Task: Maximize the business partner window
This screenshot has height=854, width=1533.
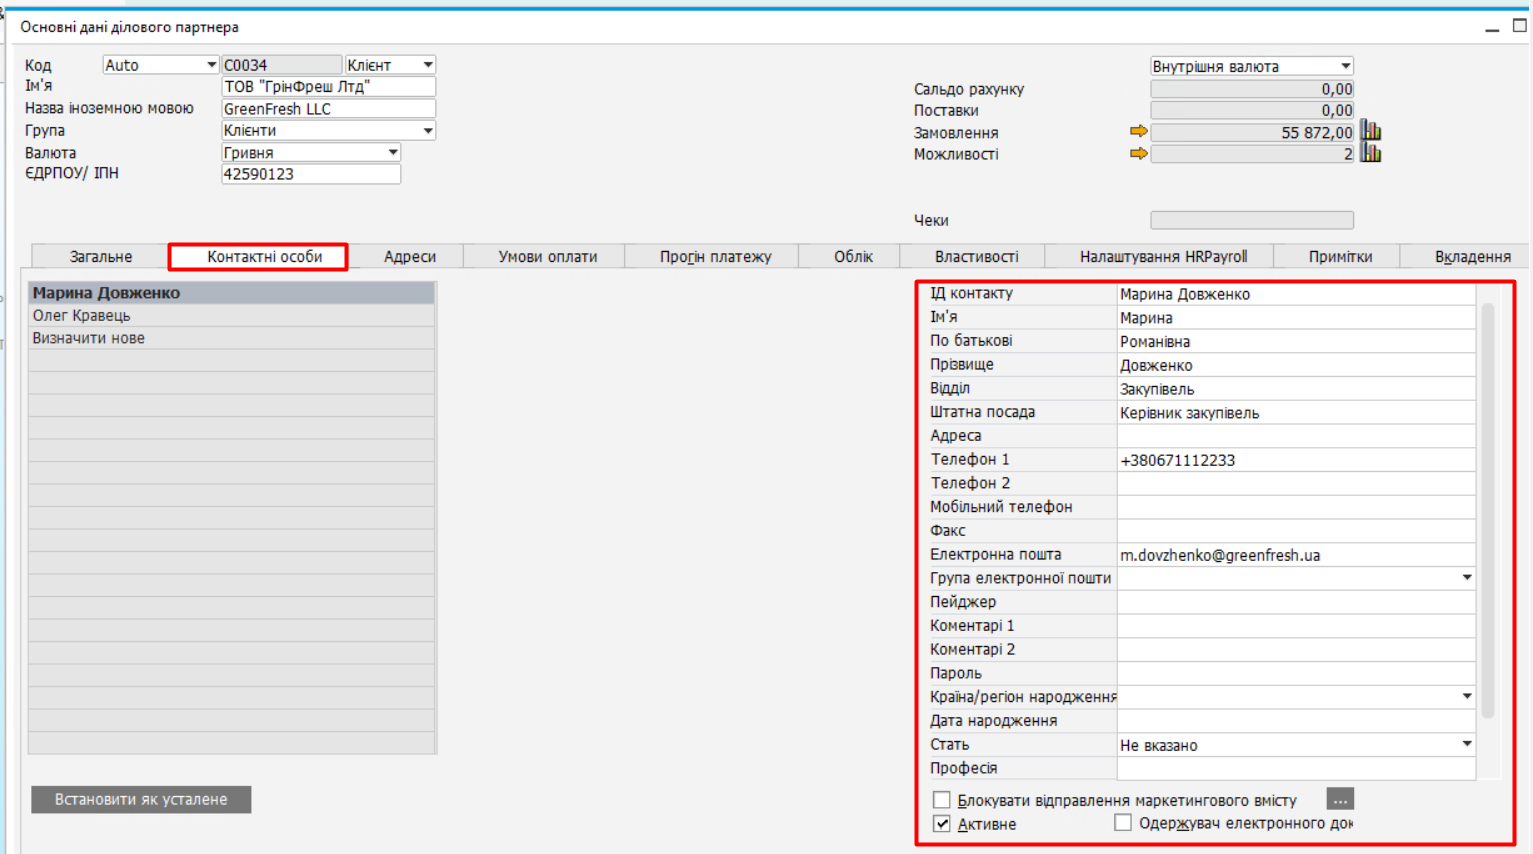Action: pyautogui.click(x=1519, y=27)
